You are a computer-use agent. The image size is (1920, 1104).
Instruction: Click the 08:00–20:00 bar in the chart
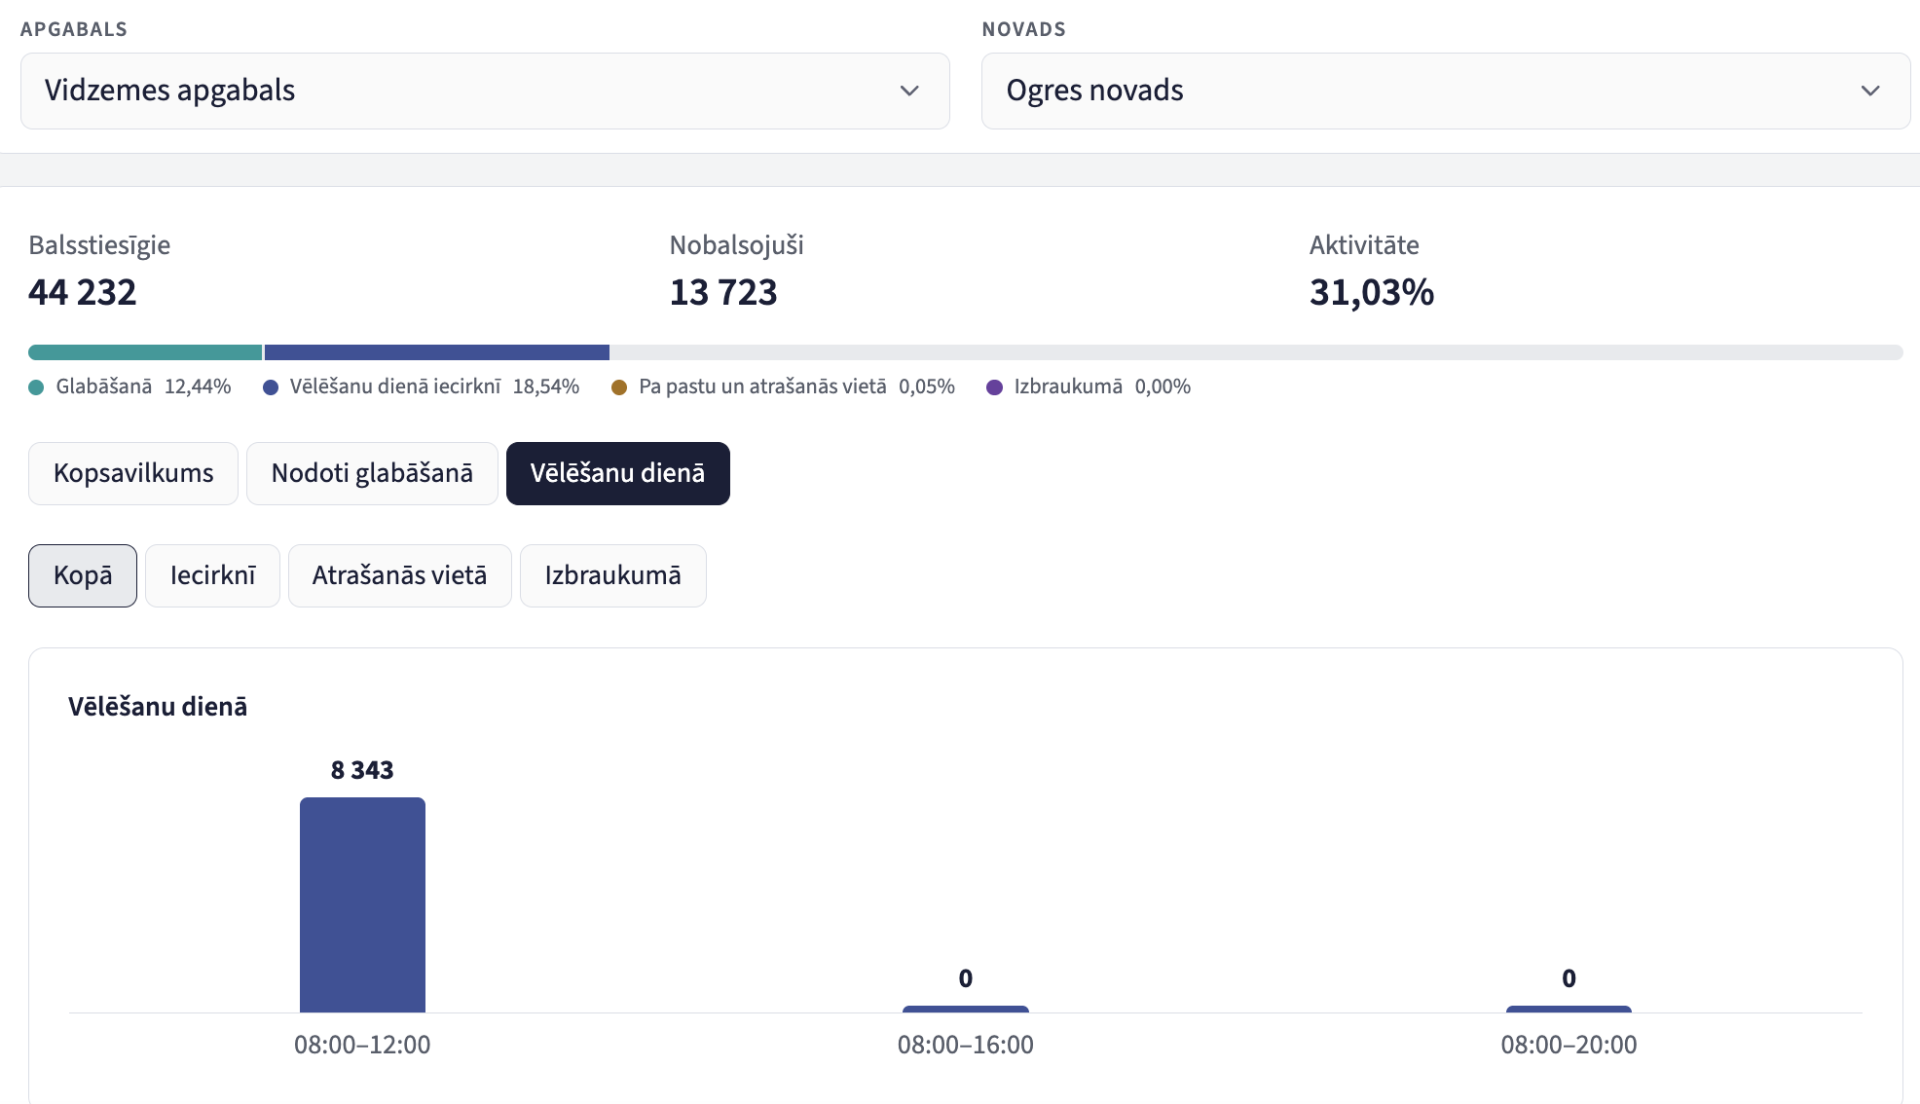1569,1009
